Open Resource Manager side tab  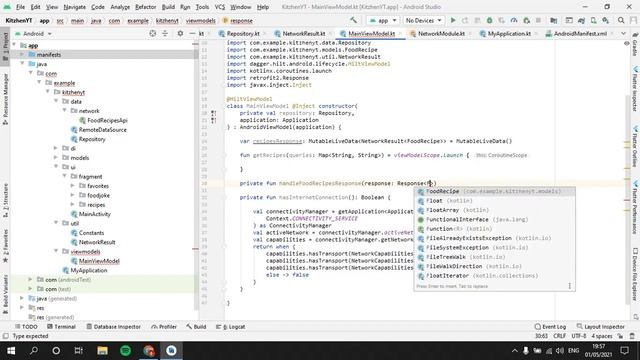pos(5,99)
